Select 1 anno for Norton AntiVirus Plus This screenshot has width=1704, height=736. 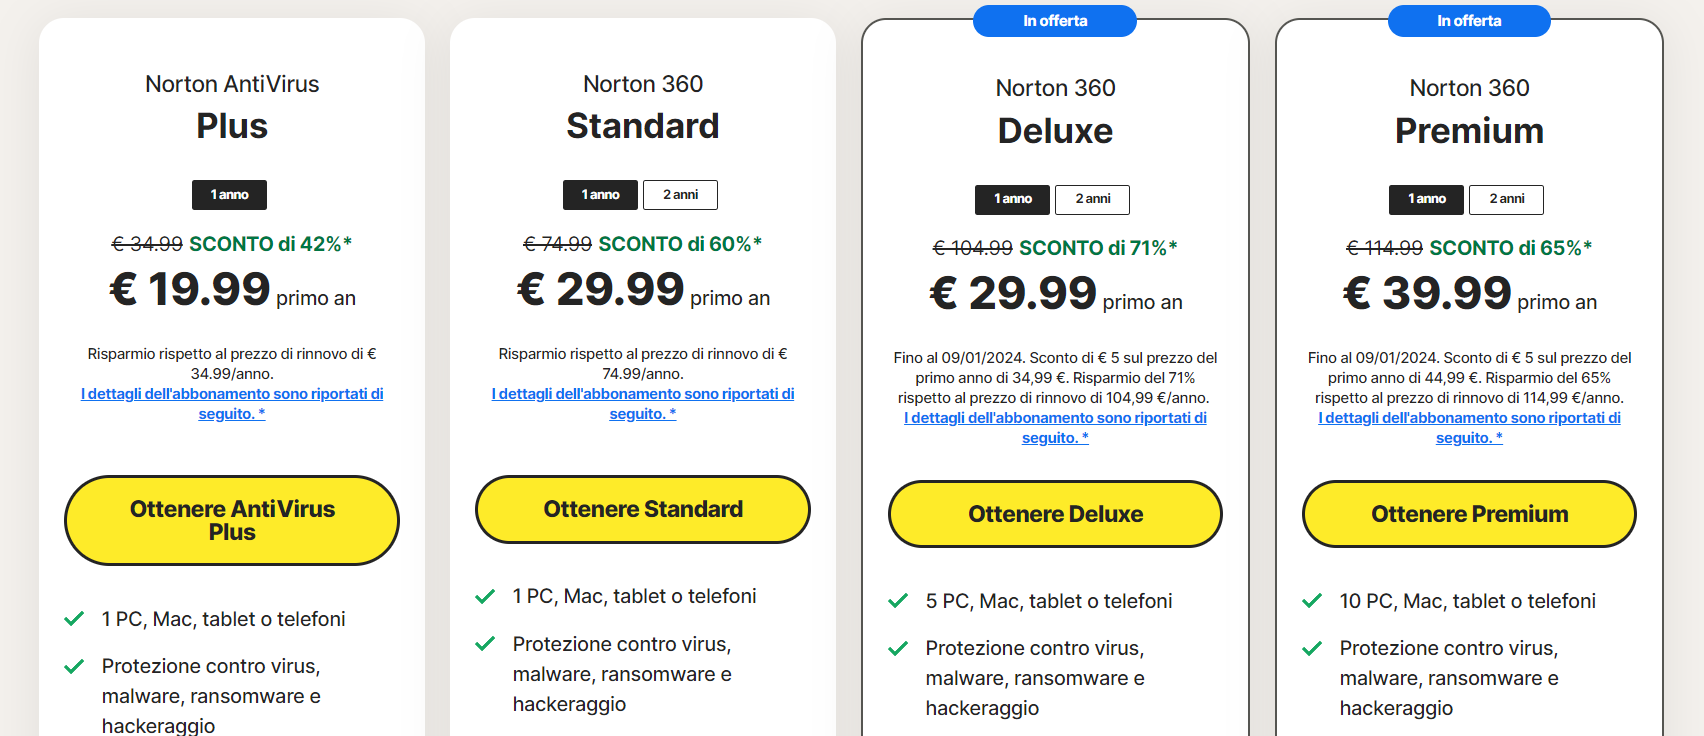coord(229,195)
